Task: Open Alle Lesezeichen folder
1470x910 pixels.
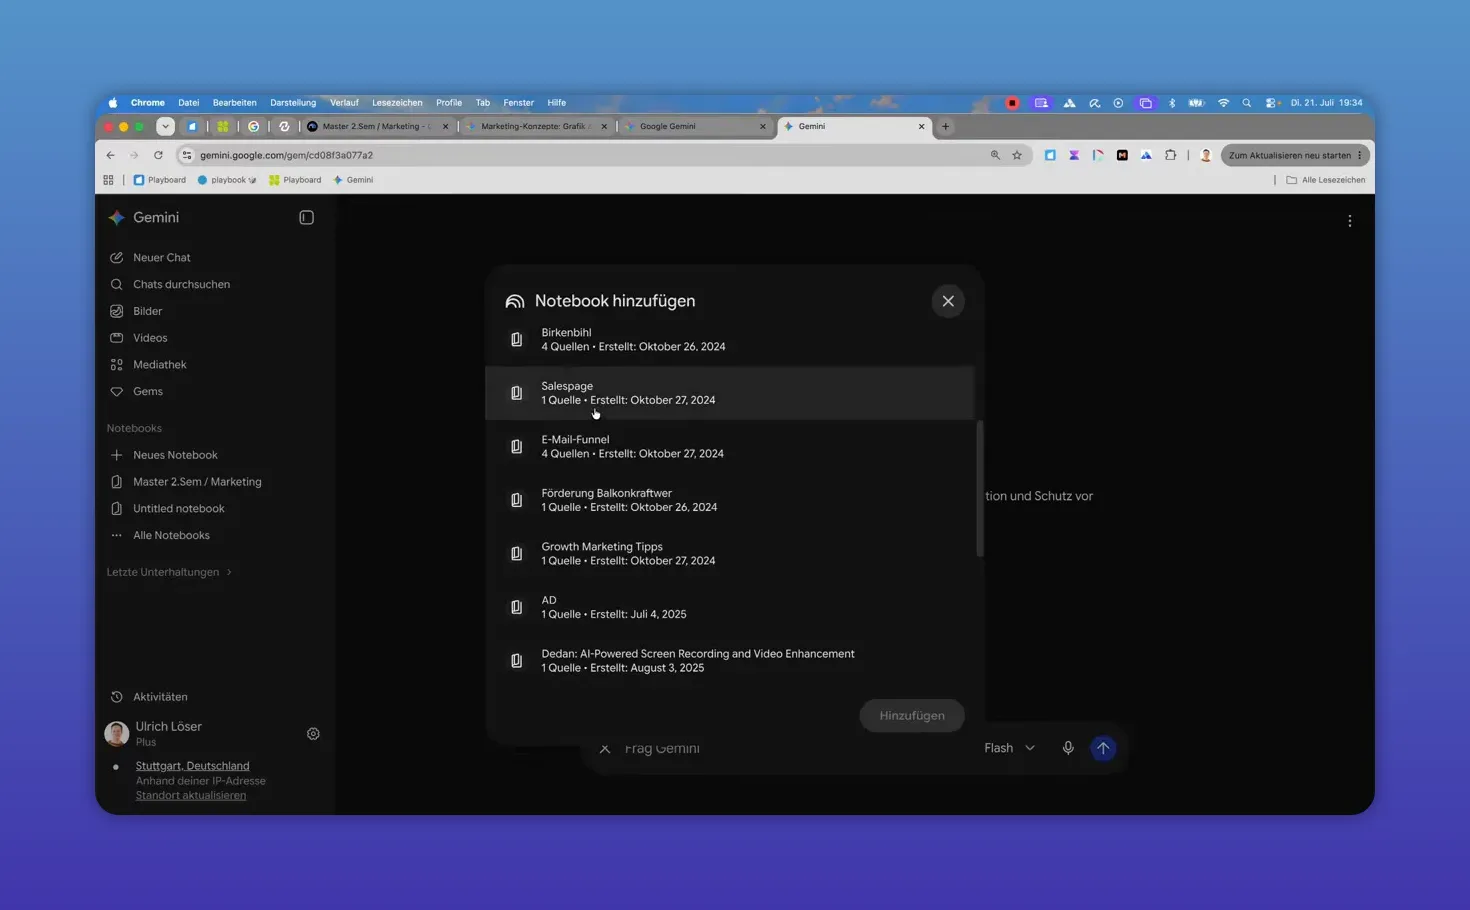Action: coord(1325,180)
